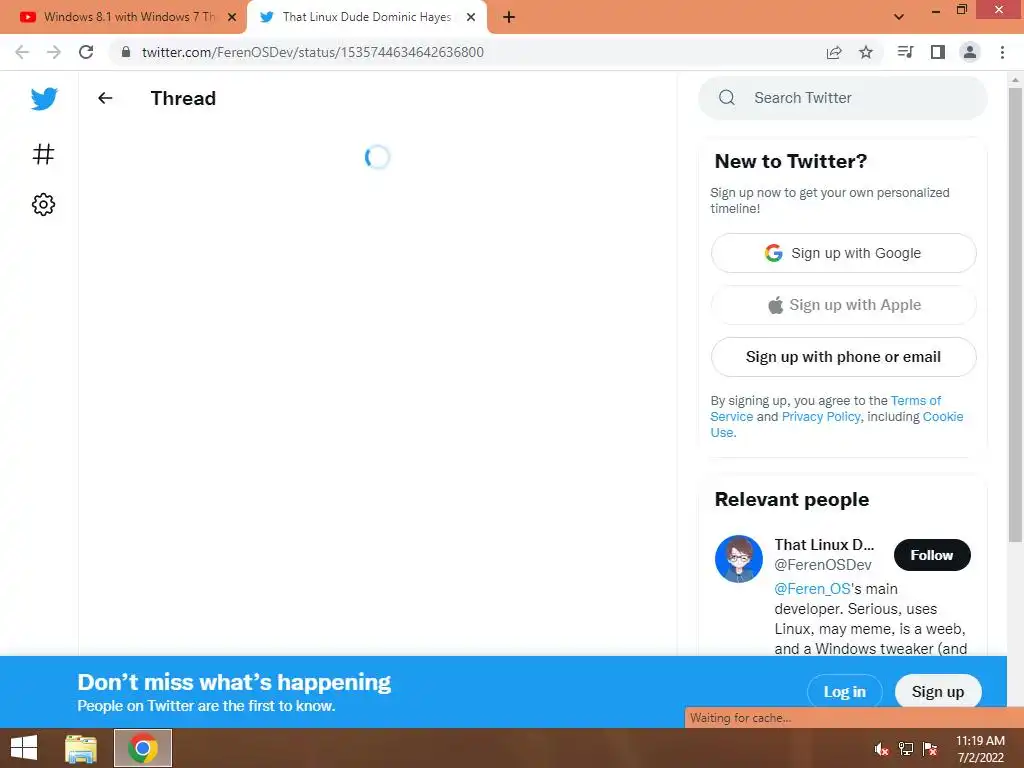Sign up with Google

click(843, 253)
